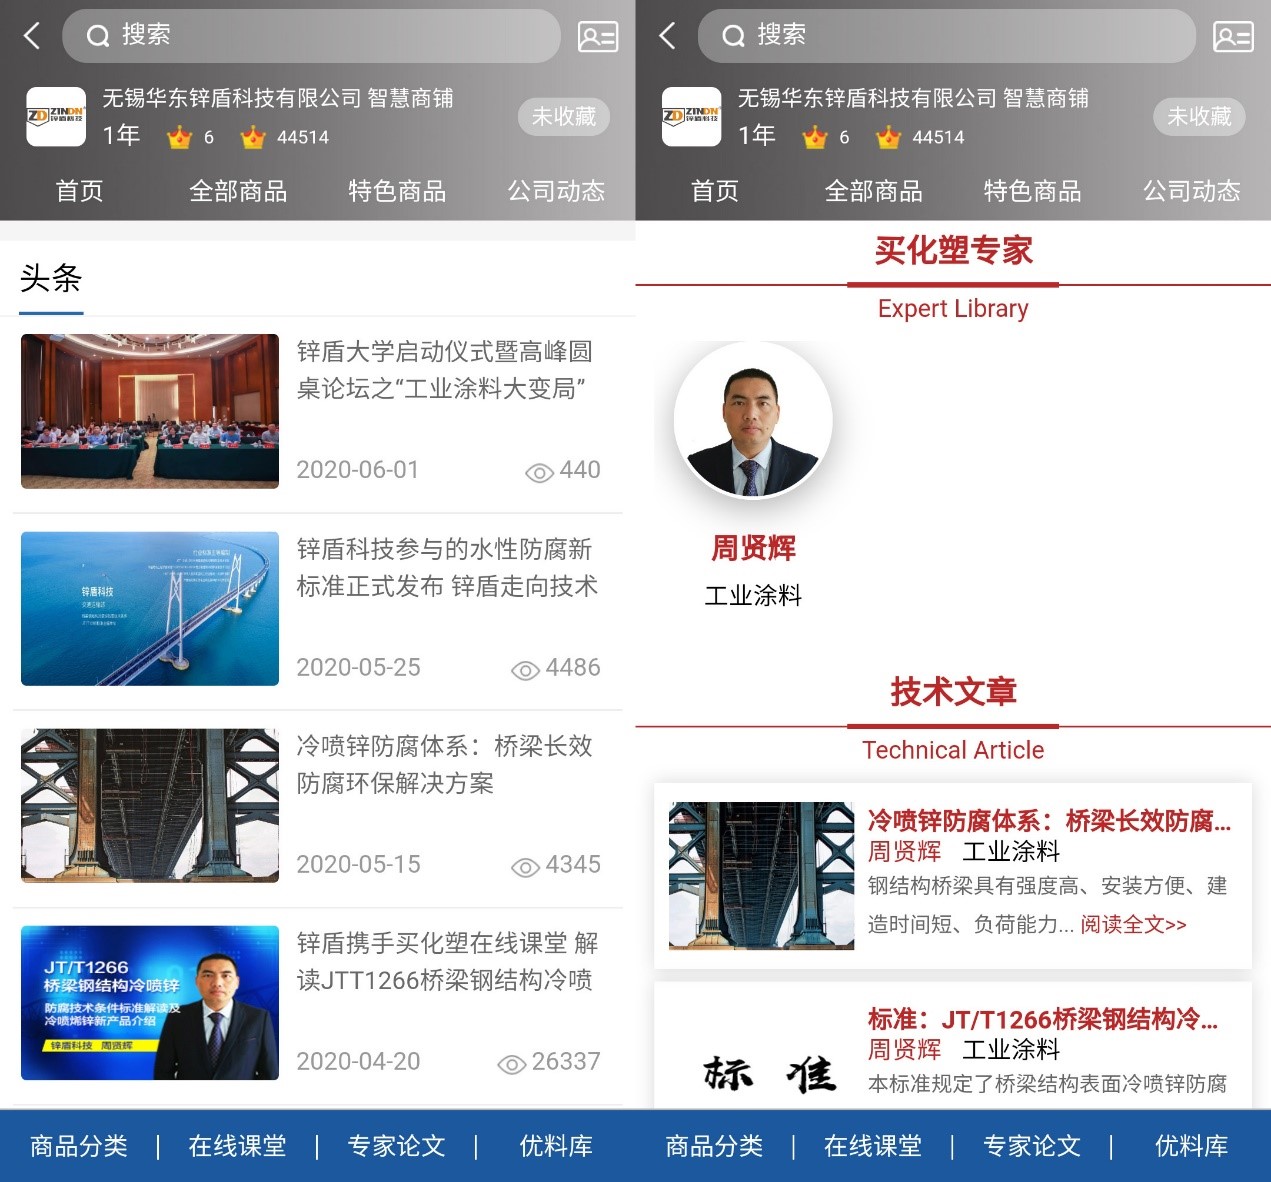Tap the search magnifier icon on right screen
Screen dimensions: 1271x1182
click(x=734, y=36)
